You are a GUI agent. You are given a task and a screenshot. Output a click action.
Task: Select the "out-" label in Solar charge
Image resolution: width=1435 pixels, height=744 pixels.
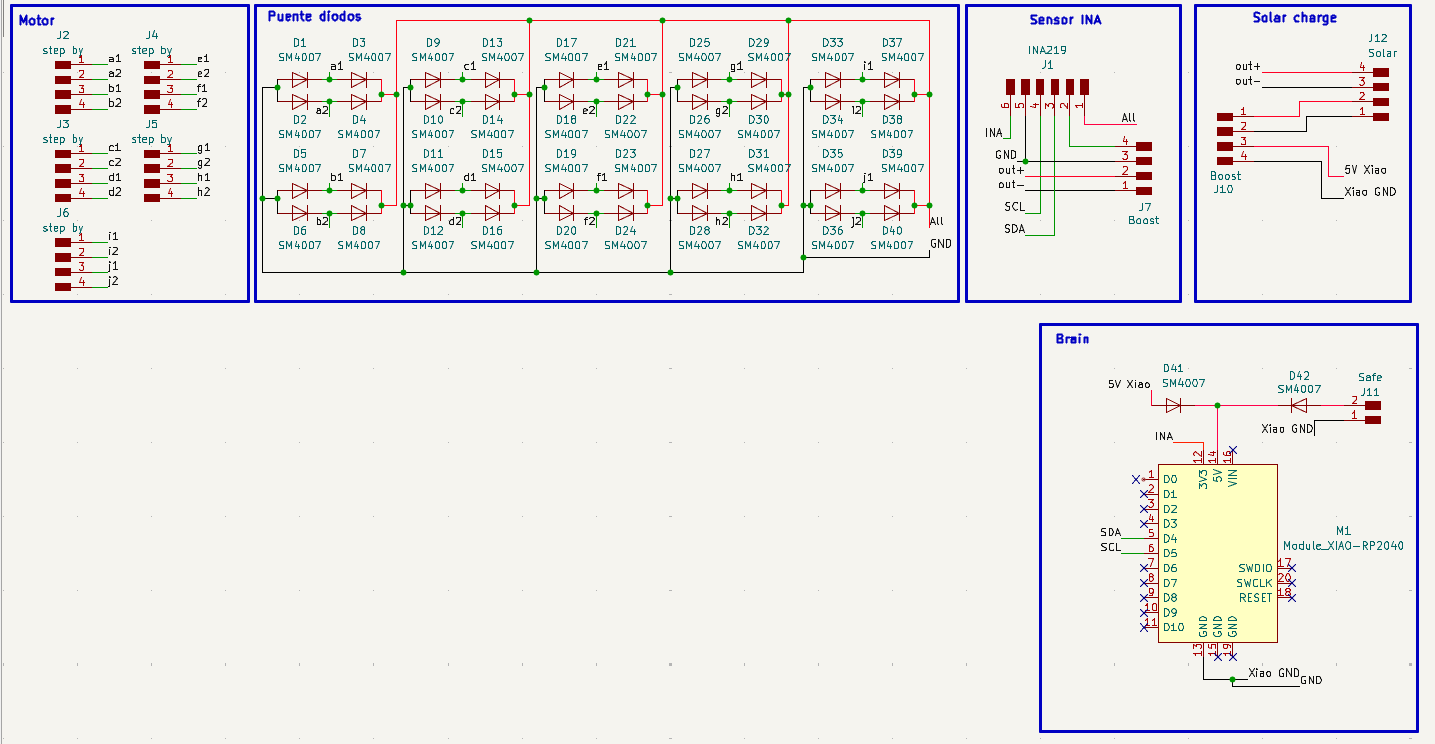click(x=1248, y=81)
